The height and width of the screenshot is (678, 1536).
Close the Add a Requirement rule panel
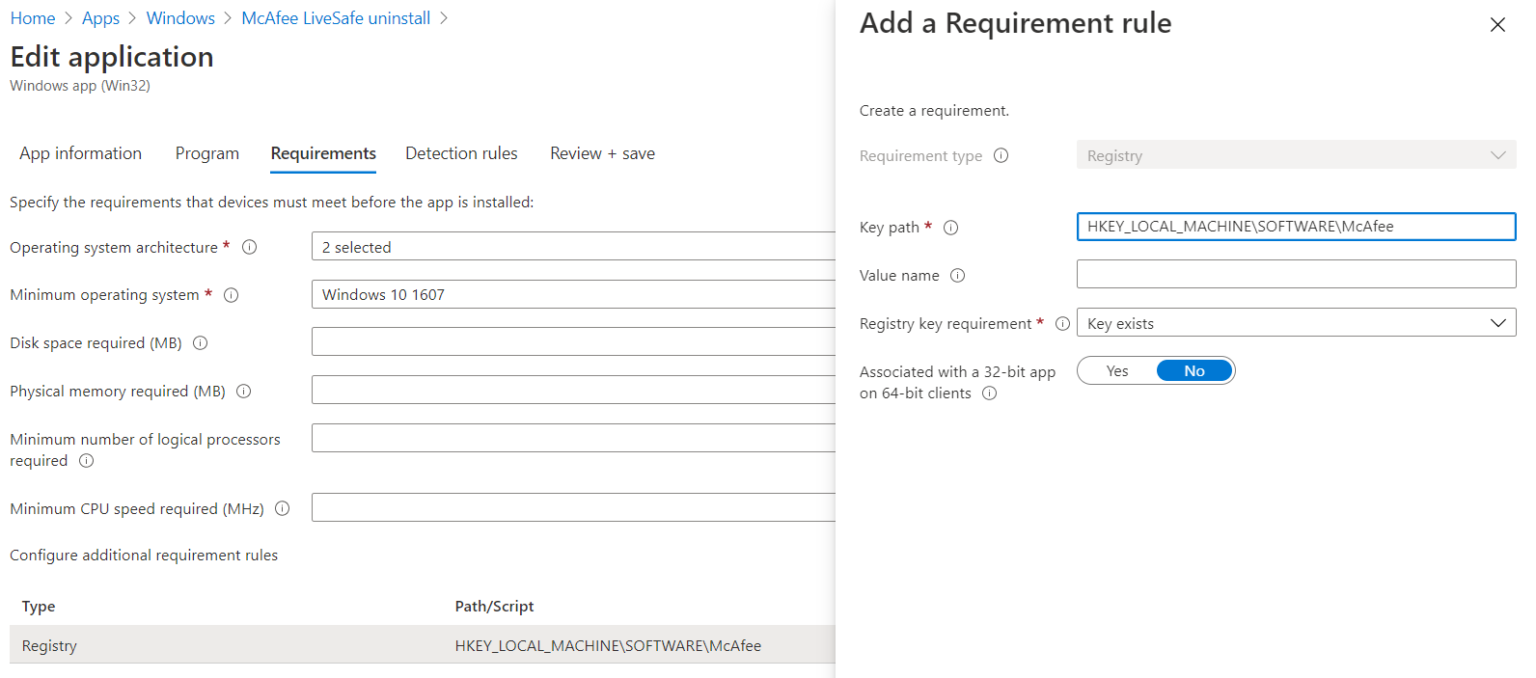1497,25
